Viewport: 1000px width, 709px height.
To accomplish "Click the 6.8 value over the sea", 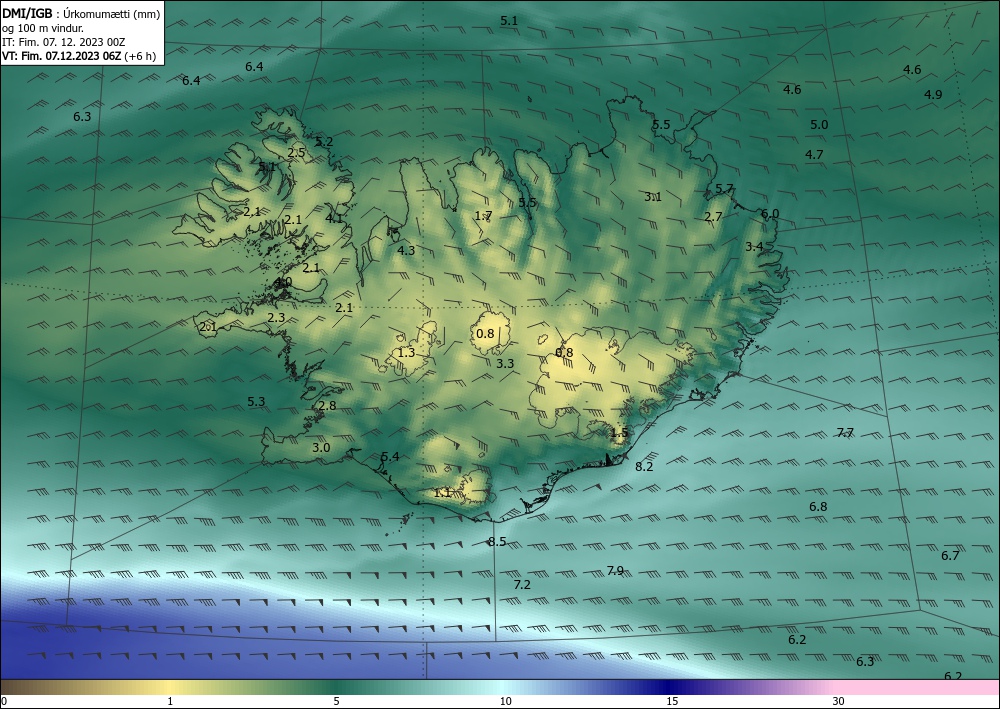I will tap(818, 506).
